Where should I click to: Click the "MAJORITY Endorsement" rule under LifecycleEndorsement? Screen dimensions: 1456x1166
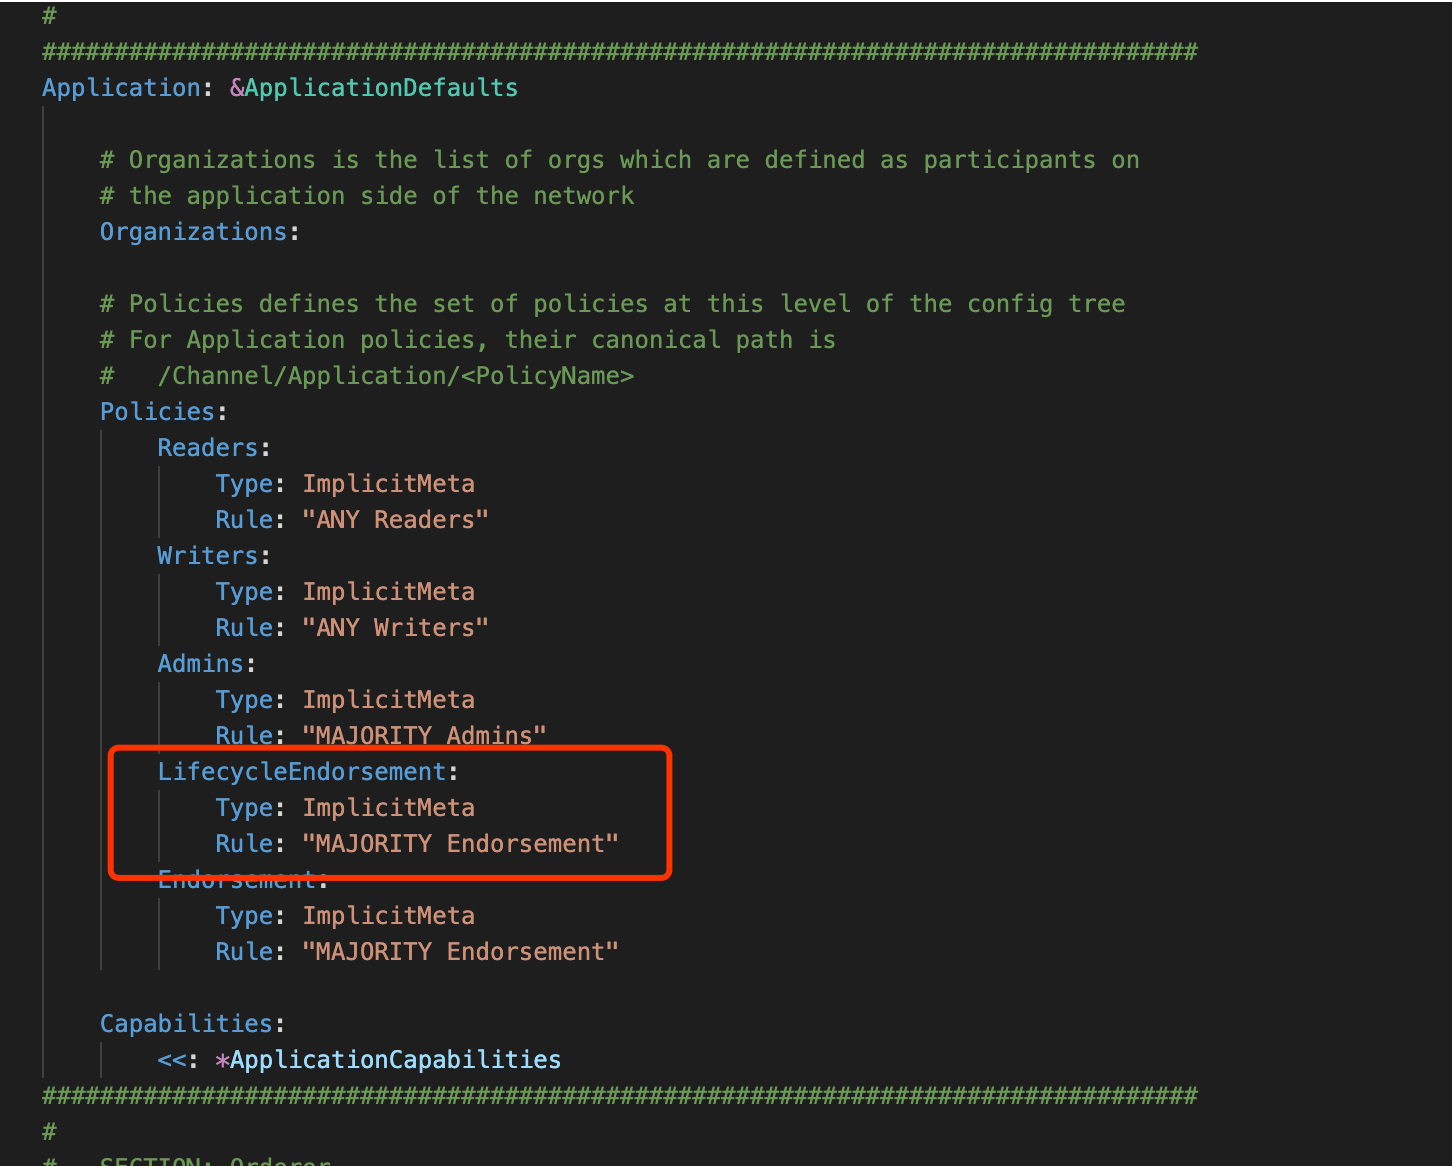click(460, 844)
